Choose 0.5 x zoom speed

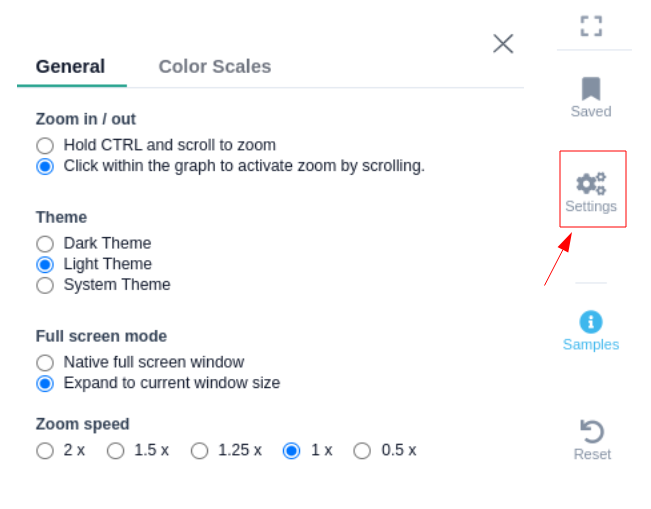click(x=362, y=451)
